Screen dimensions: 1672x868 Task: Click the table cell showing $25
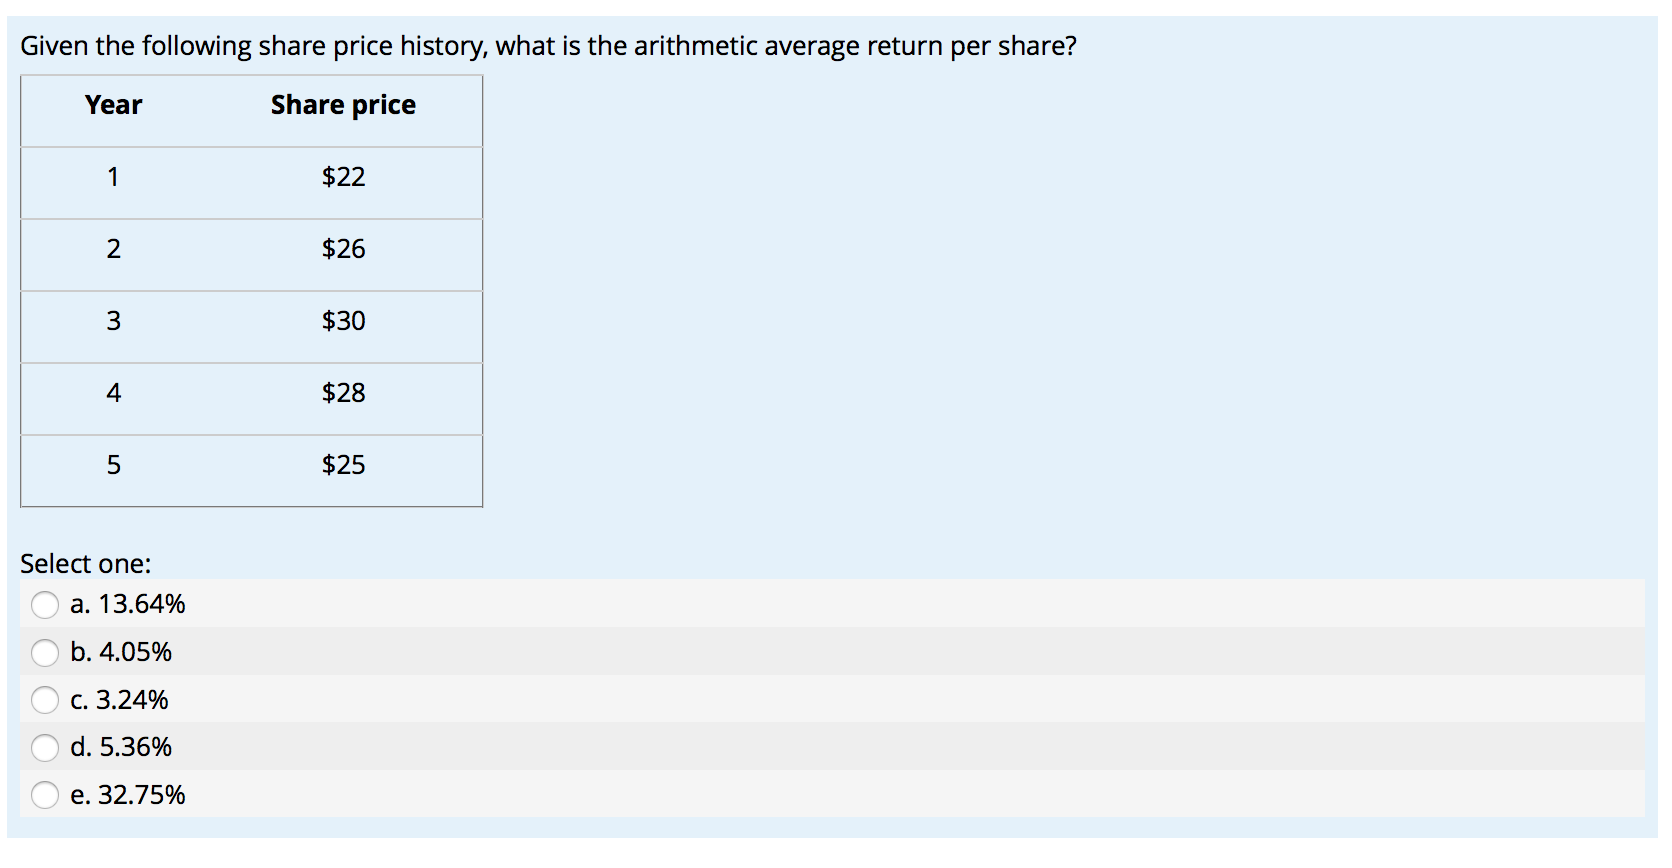click(342, 464)
